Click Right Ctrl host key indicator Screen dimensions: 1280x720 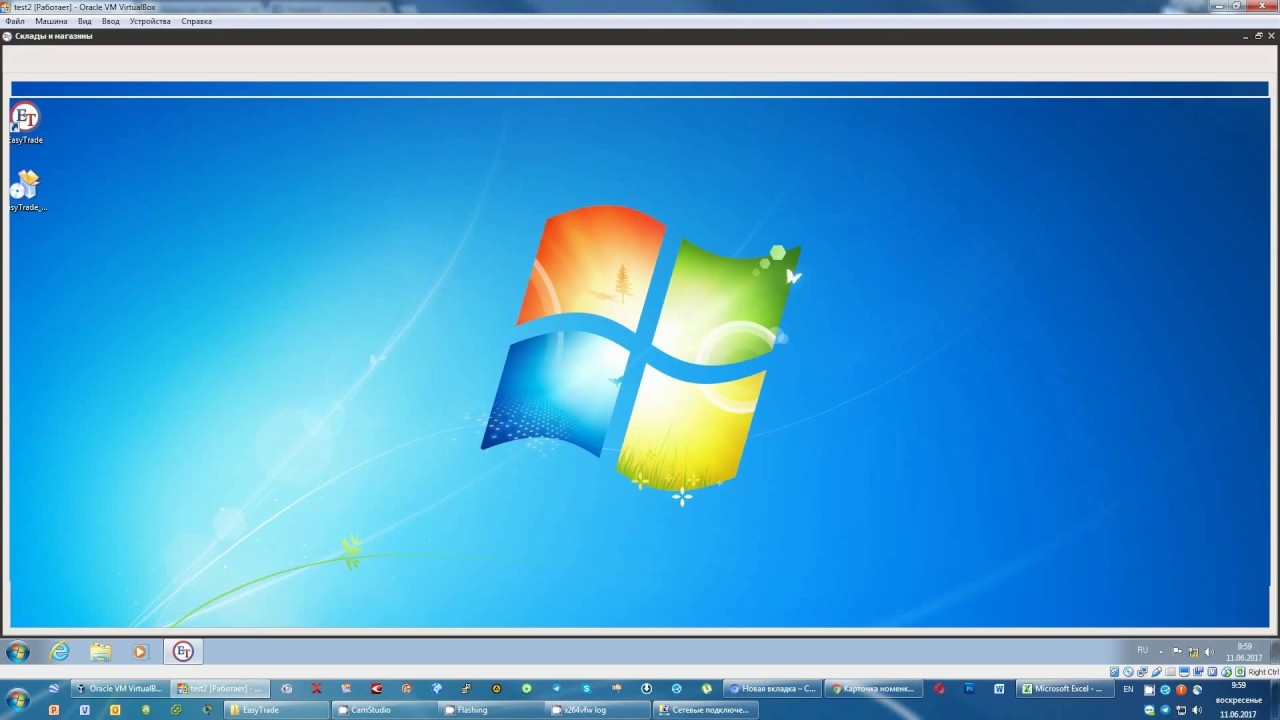pyautogui.click(x=1263, y=672)
